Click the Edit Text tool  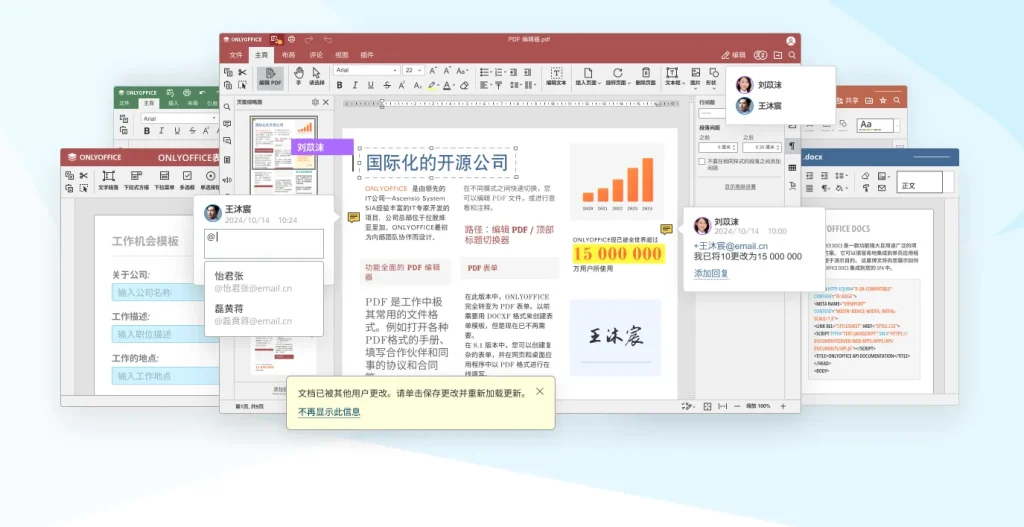pyautogui.click(x=556, y=76)
